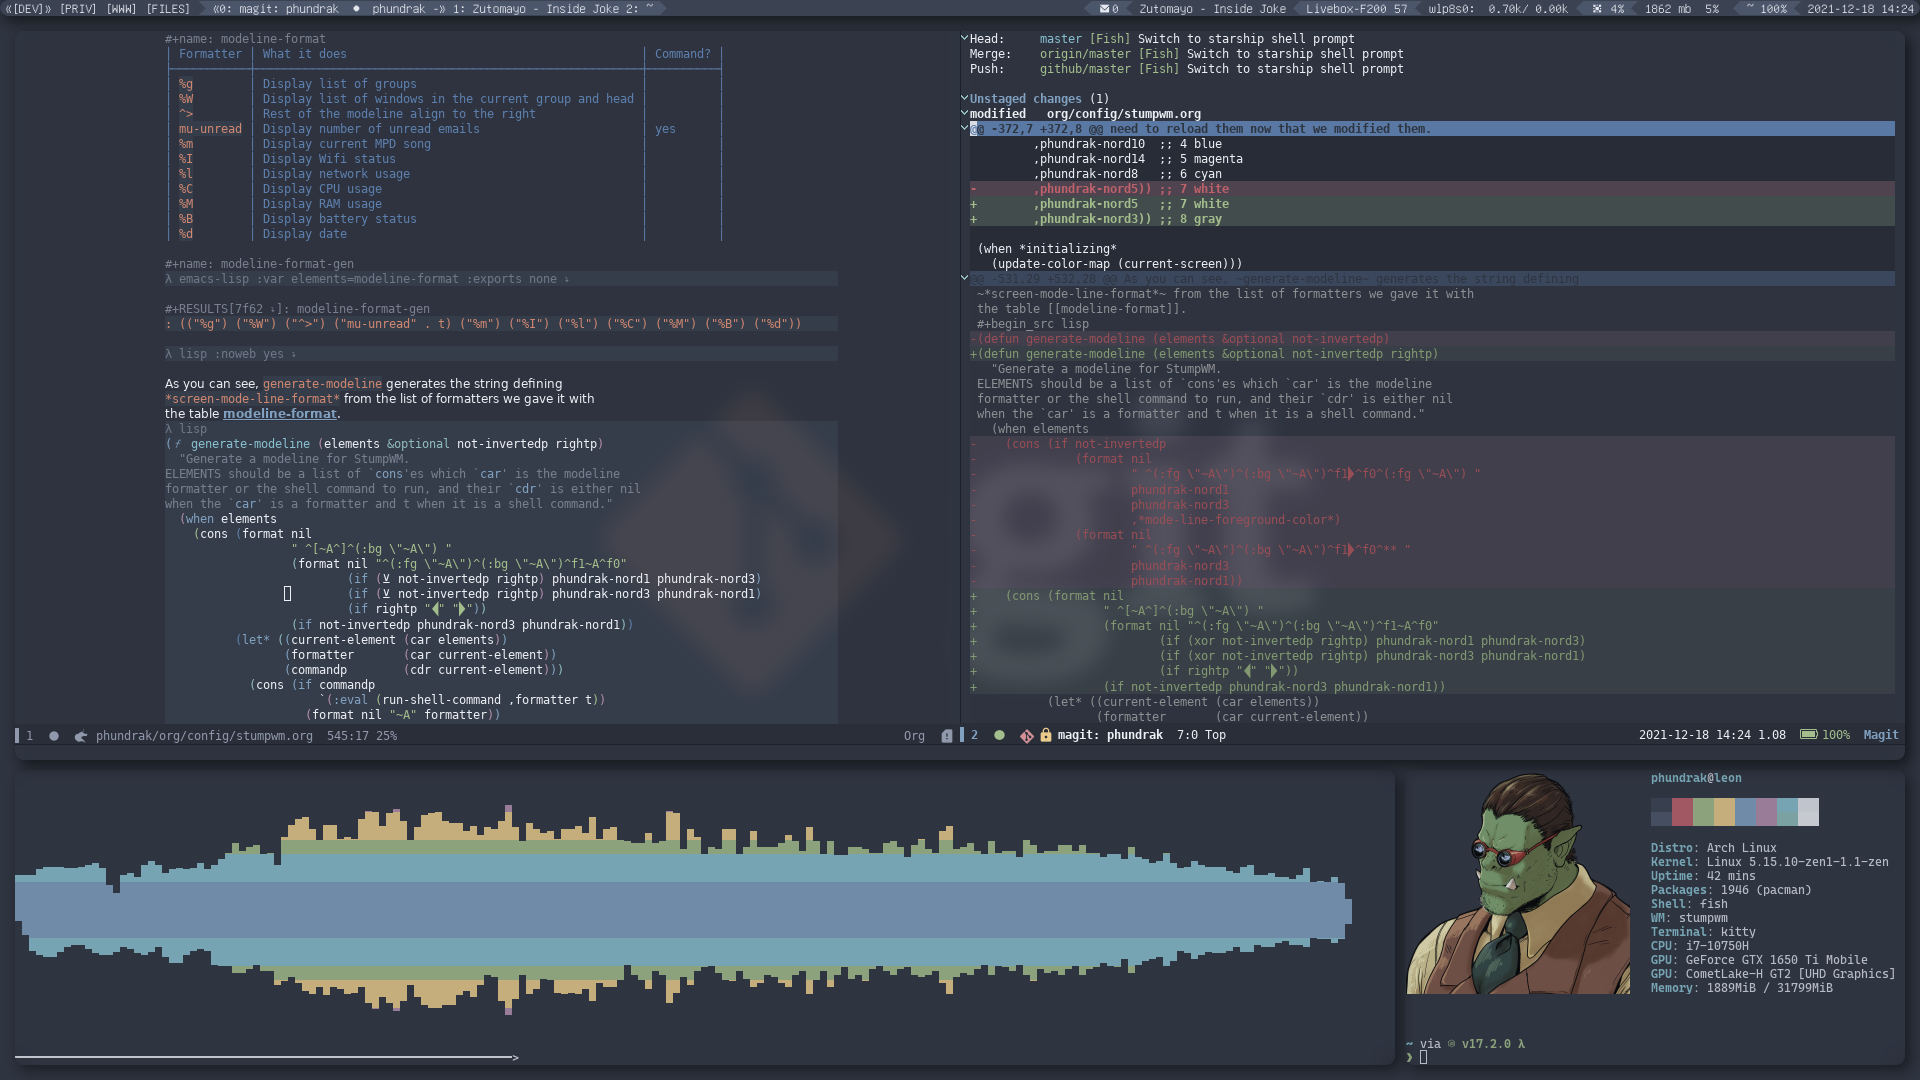
Task: Select the DEV workspace tag in bar
Action: coord(24,9)
